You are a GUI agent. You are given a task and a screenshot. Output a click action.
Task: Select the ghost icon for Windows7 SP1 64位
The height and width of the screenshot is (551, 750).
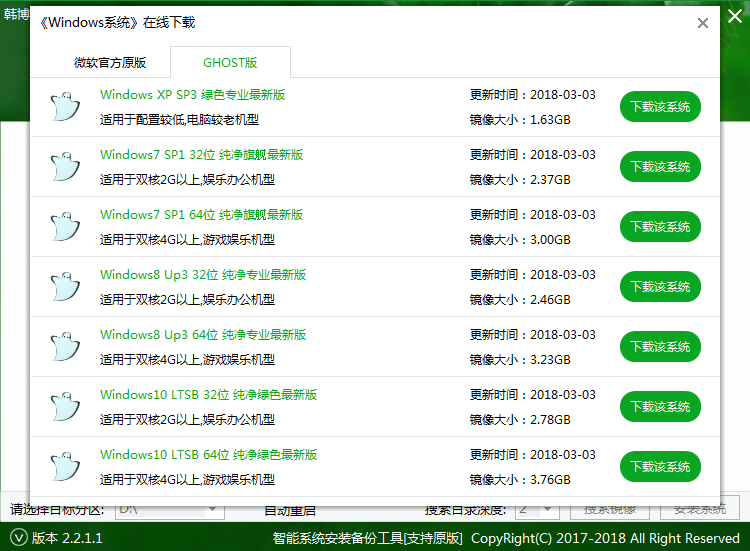coord(64,227)
